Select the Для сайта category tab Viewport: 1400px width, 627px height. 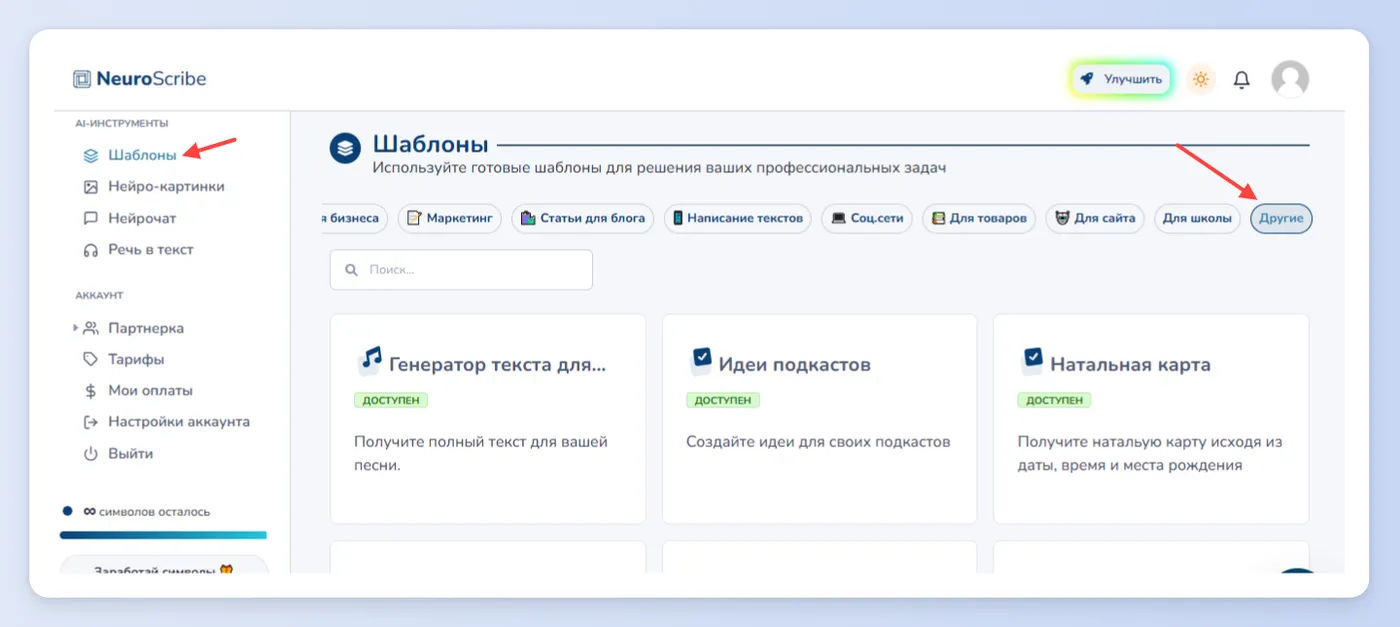(1095, 218)
